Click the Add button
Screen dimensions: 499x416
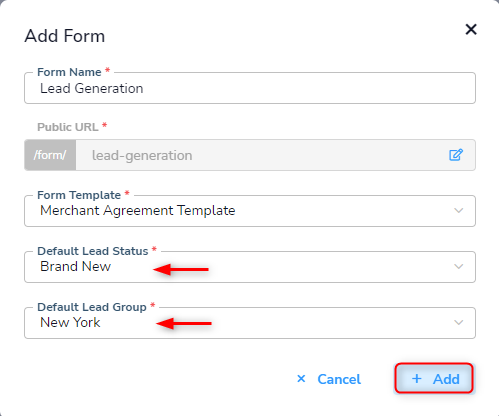click(434, 379)
